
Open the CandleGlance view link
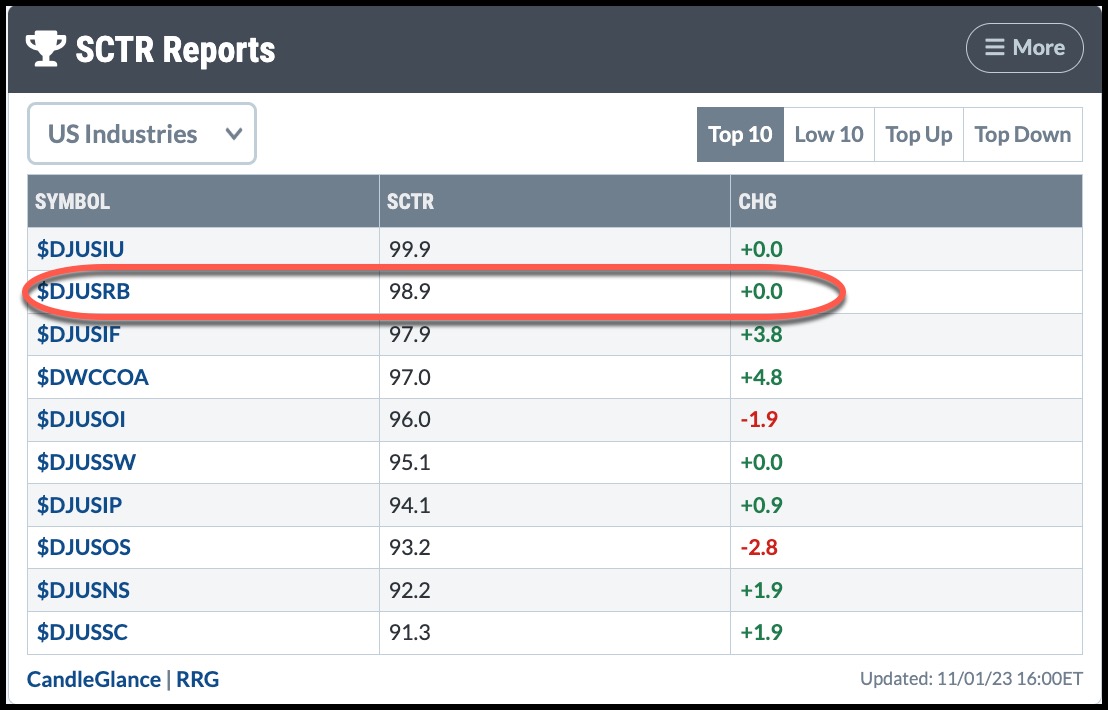point(93,680)
